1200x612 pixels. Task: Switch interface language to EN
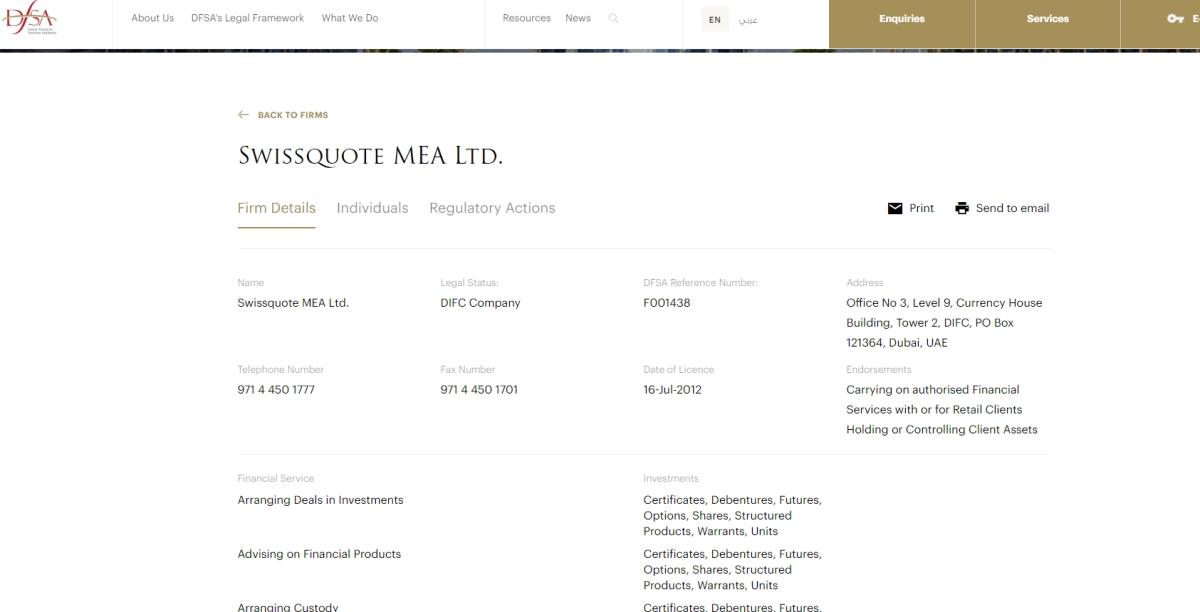tap(713, 18)
